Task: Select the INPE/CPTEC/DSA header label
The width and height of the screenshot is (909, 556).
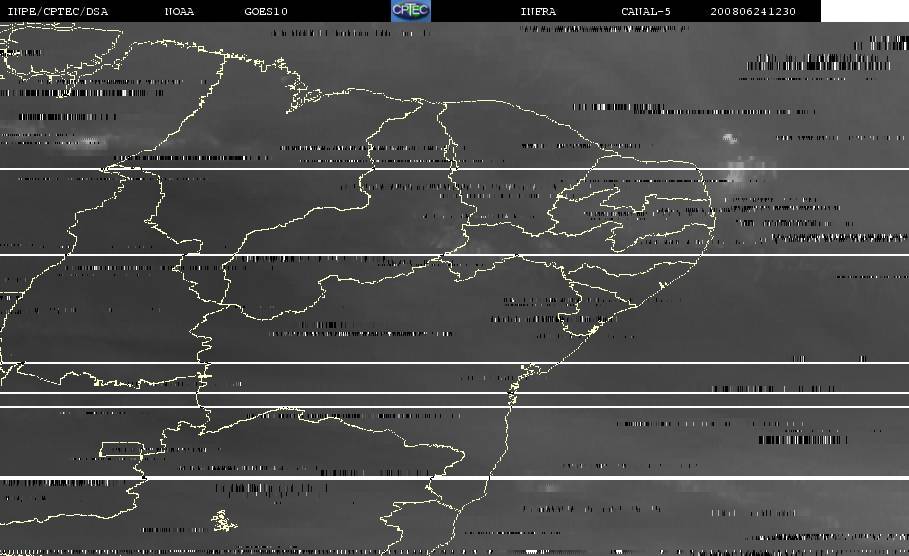Action: pos(57,12)
